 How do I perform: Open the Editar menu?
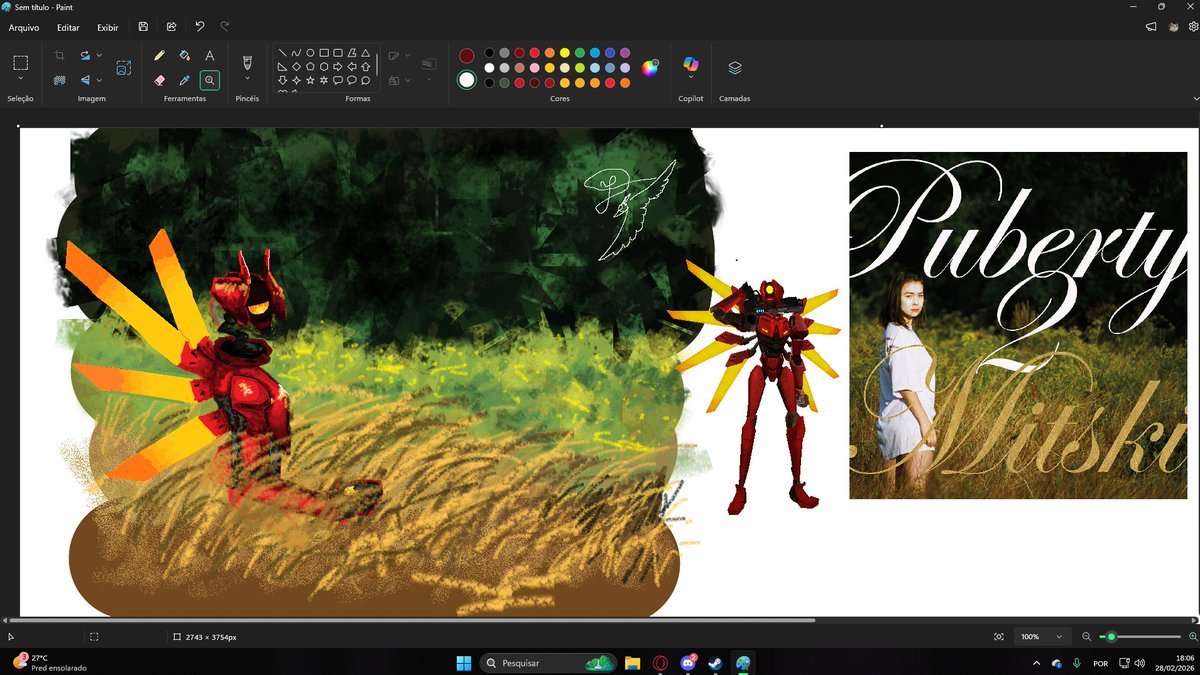coord(68,28)
